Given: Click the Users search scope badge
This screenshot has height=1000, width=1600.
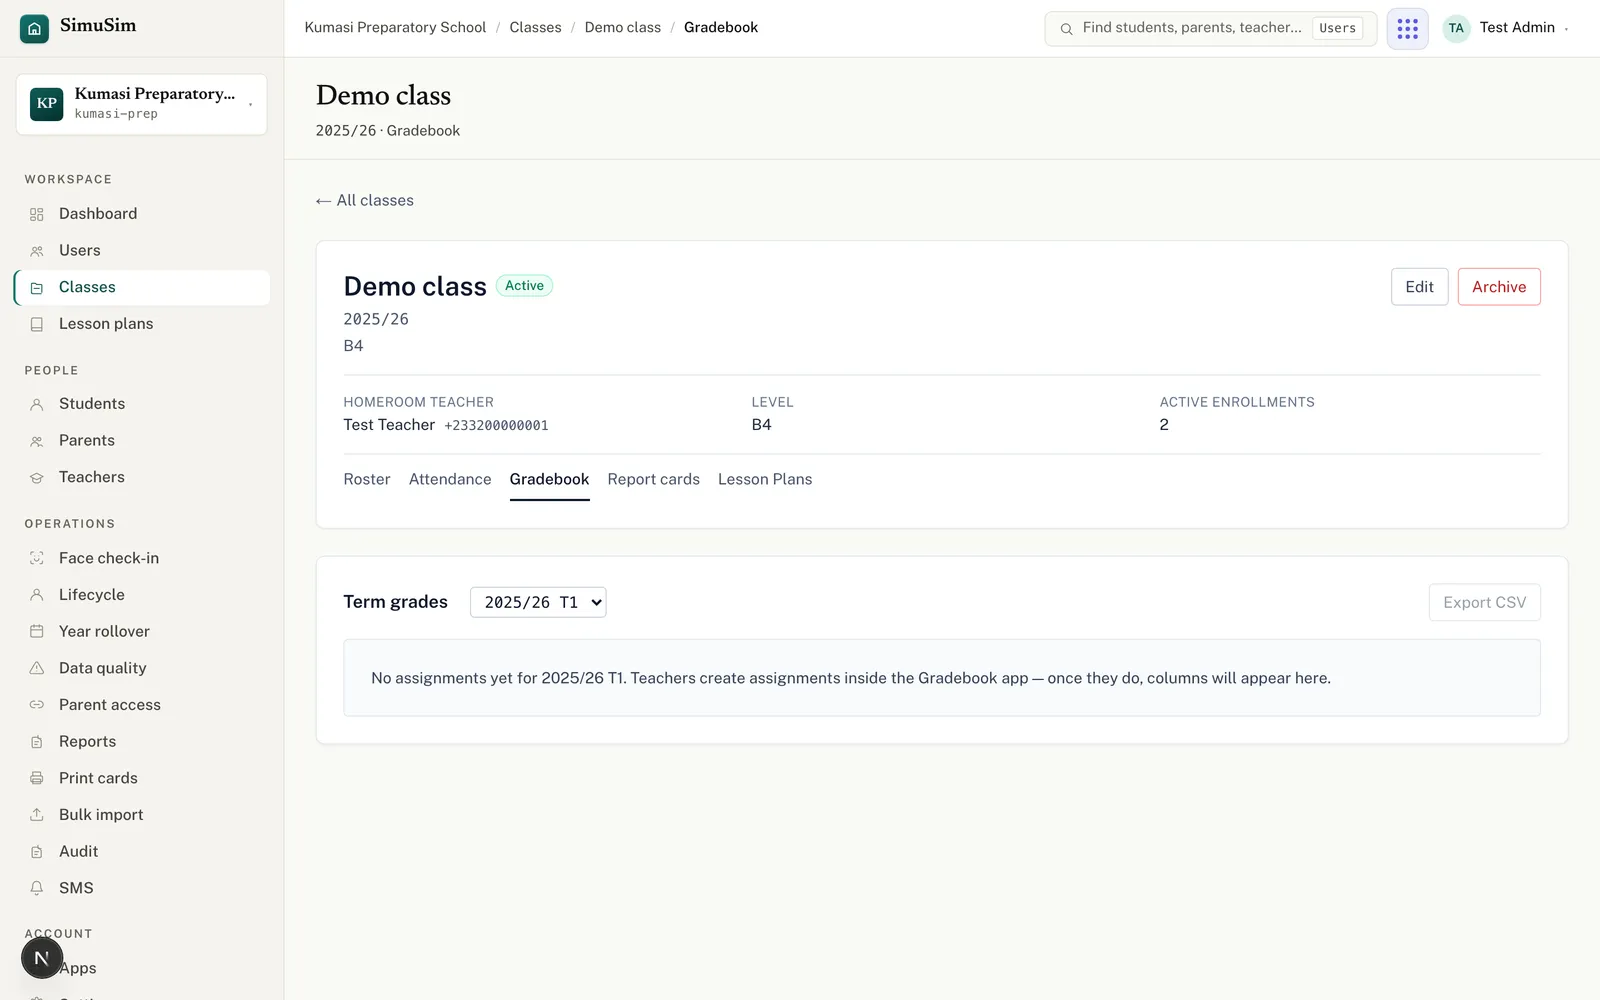Looking at the screenshot, I should [1337, 28].
